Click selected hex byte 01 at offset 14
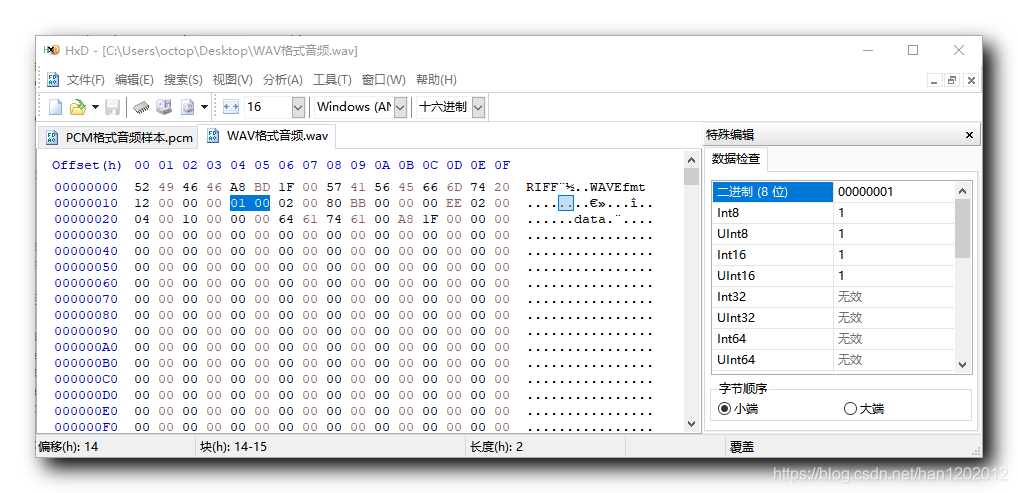The image size is (1018, 493). (238, 203)
